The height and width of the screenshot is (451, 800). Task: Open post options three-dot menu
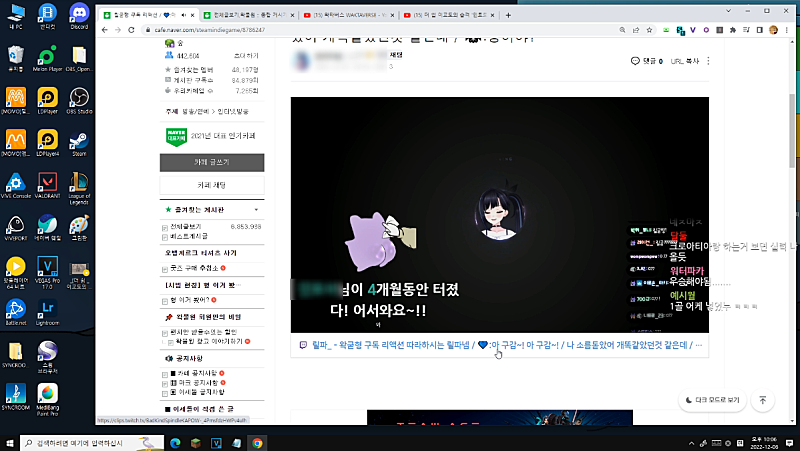[708, 61]
